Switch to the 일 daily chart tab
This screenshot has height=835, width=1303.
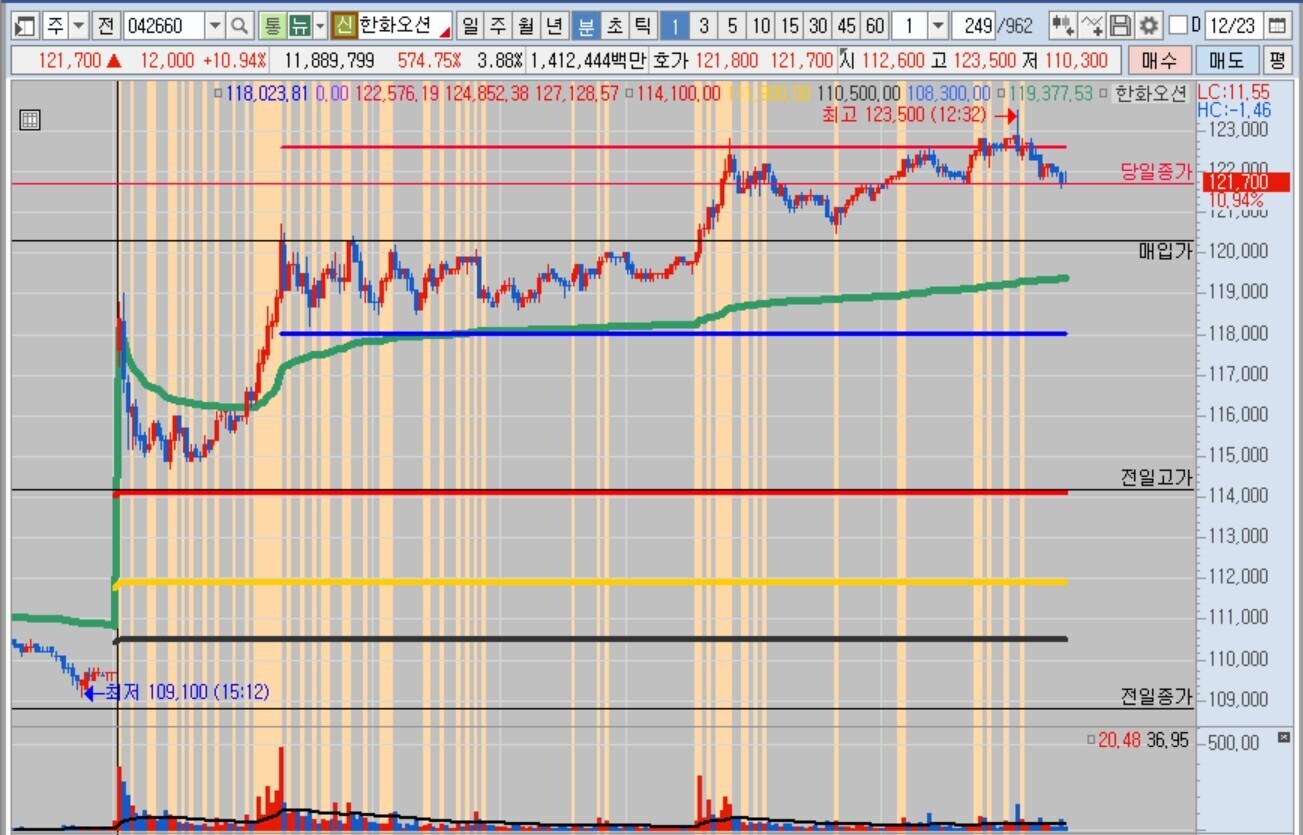pos(470,25)
